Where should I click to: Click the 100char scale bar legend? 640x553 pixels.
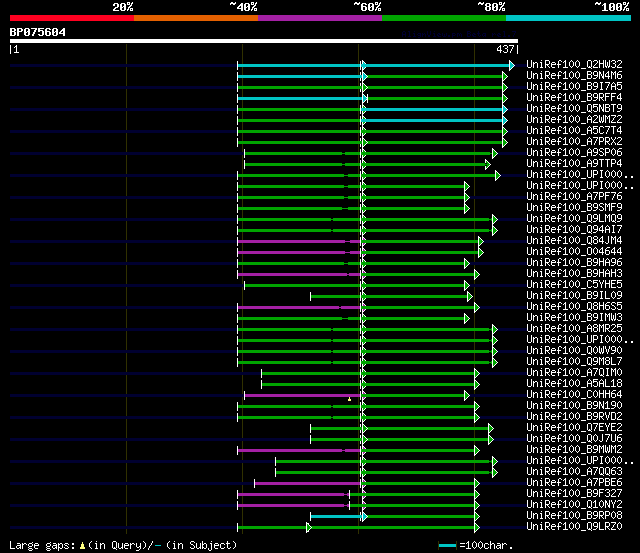click(x=476, y=545)
